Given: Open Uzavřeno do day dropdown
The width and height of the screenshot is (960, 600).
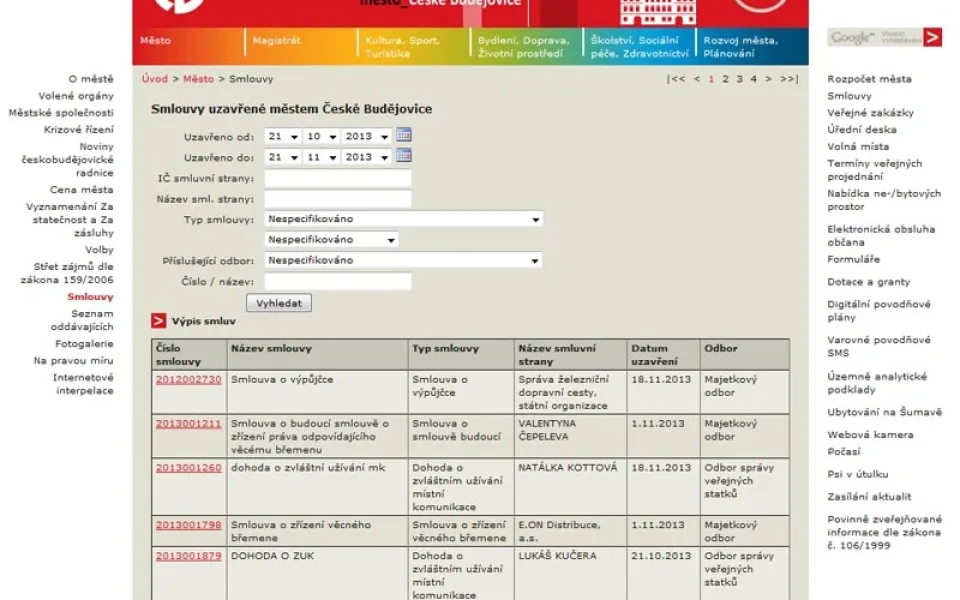Looking at the screenshot, I should tap(283, 157).
